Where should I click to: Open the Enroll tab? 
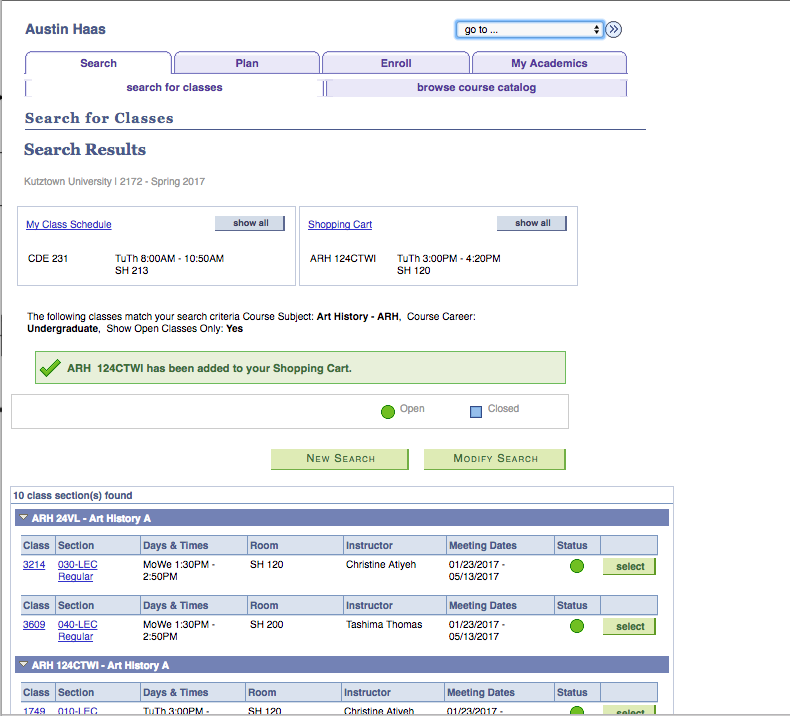(396, 63)
